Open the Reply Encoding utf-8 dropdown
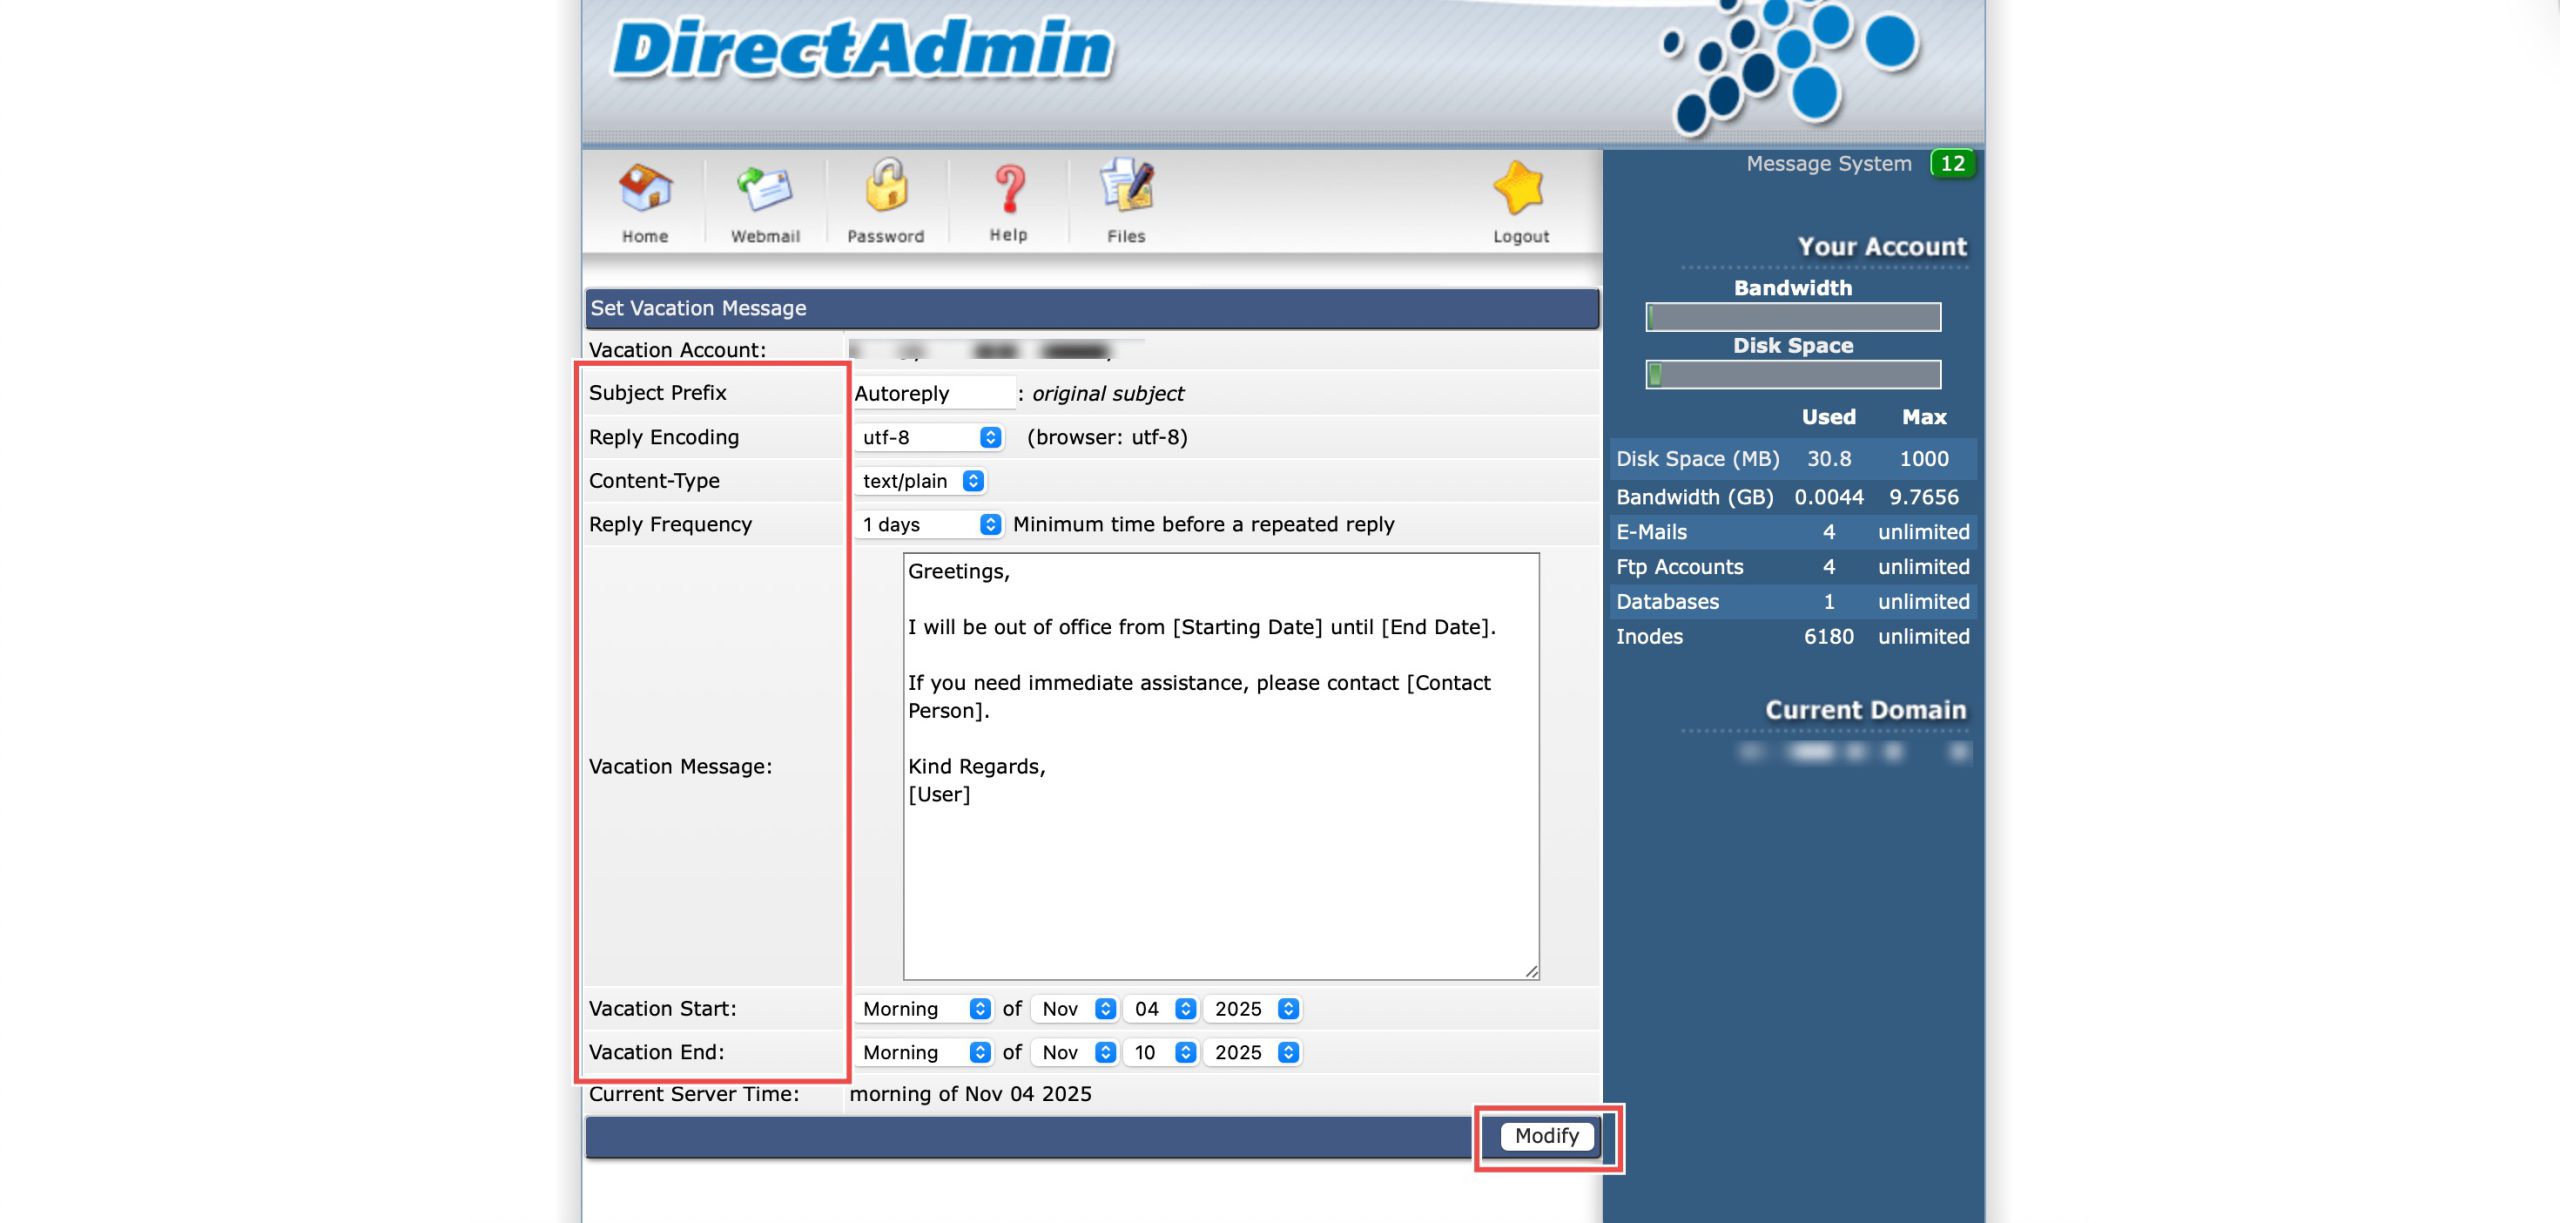Screen dimensions: 2560x1223 click(929, 437)
